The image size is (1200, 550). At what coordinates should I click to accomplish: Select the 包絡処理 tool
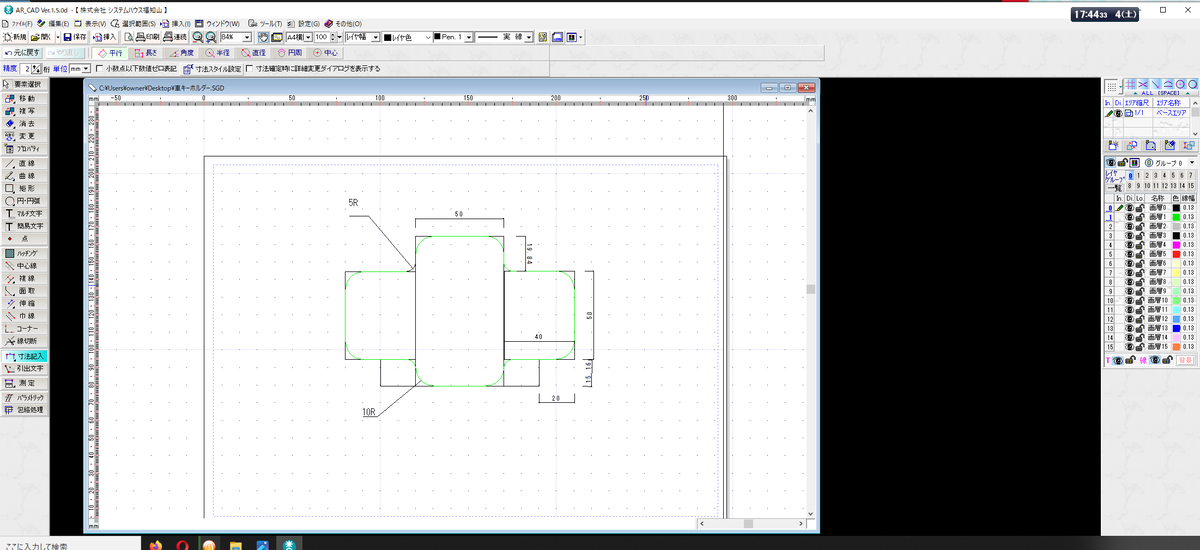coord(24,410)
